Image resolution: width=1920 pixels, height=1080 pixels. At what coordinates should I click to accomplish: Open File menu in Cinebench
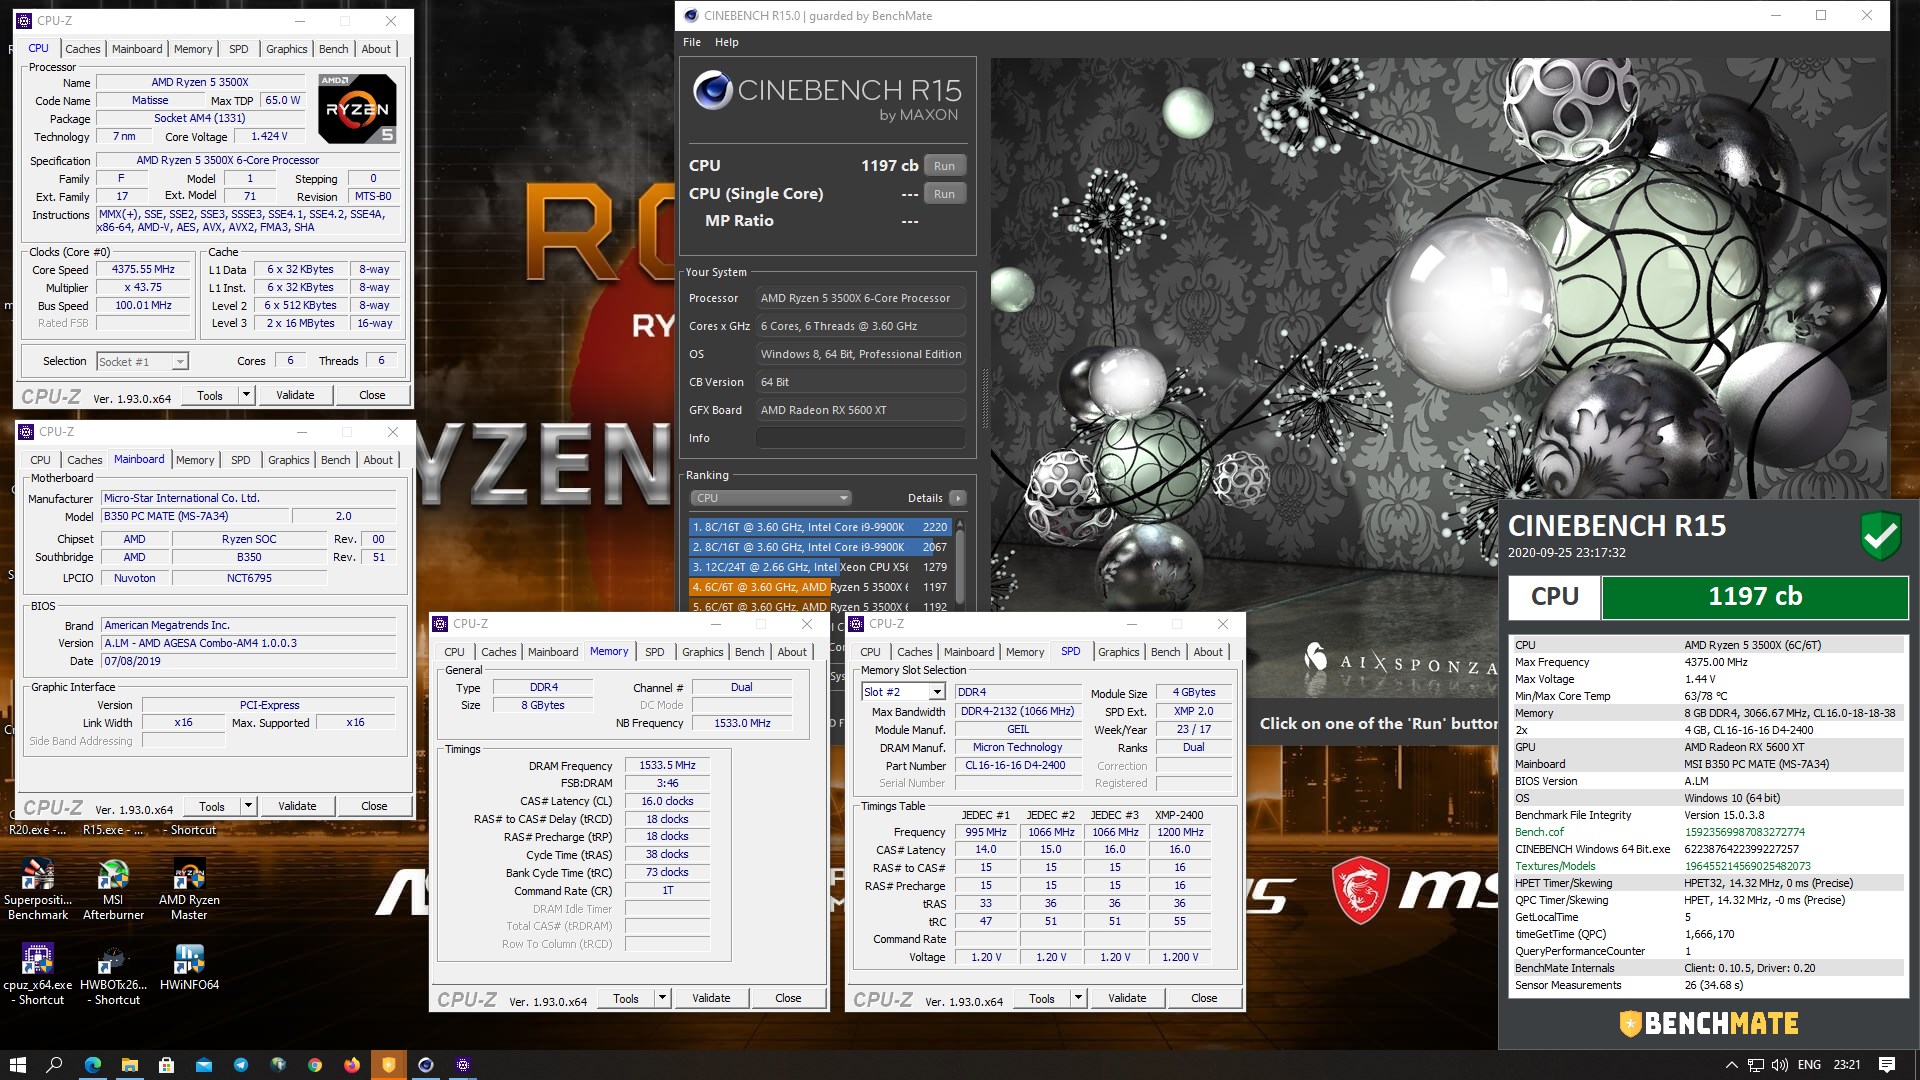(x=692, y=42)
